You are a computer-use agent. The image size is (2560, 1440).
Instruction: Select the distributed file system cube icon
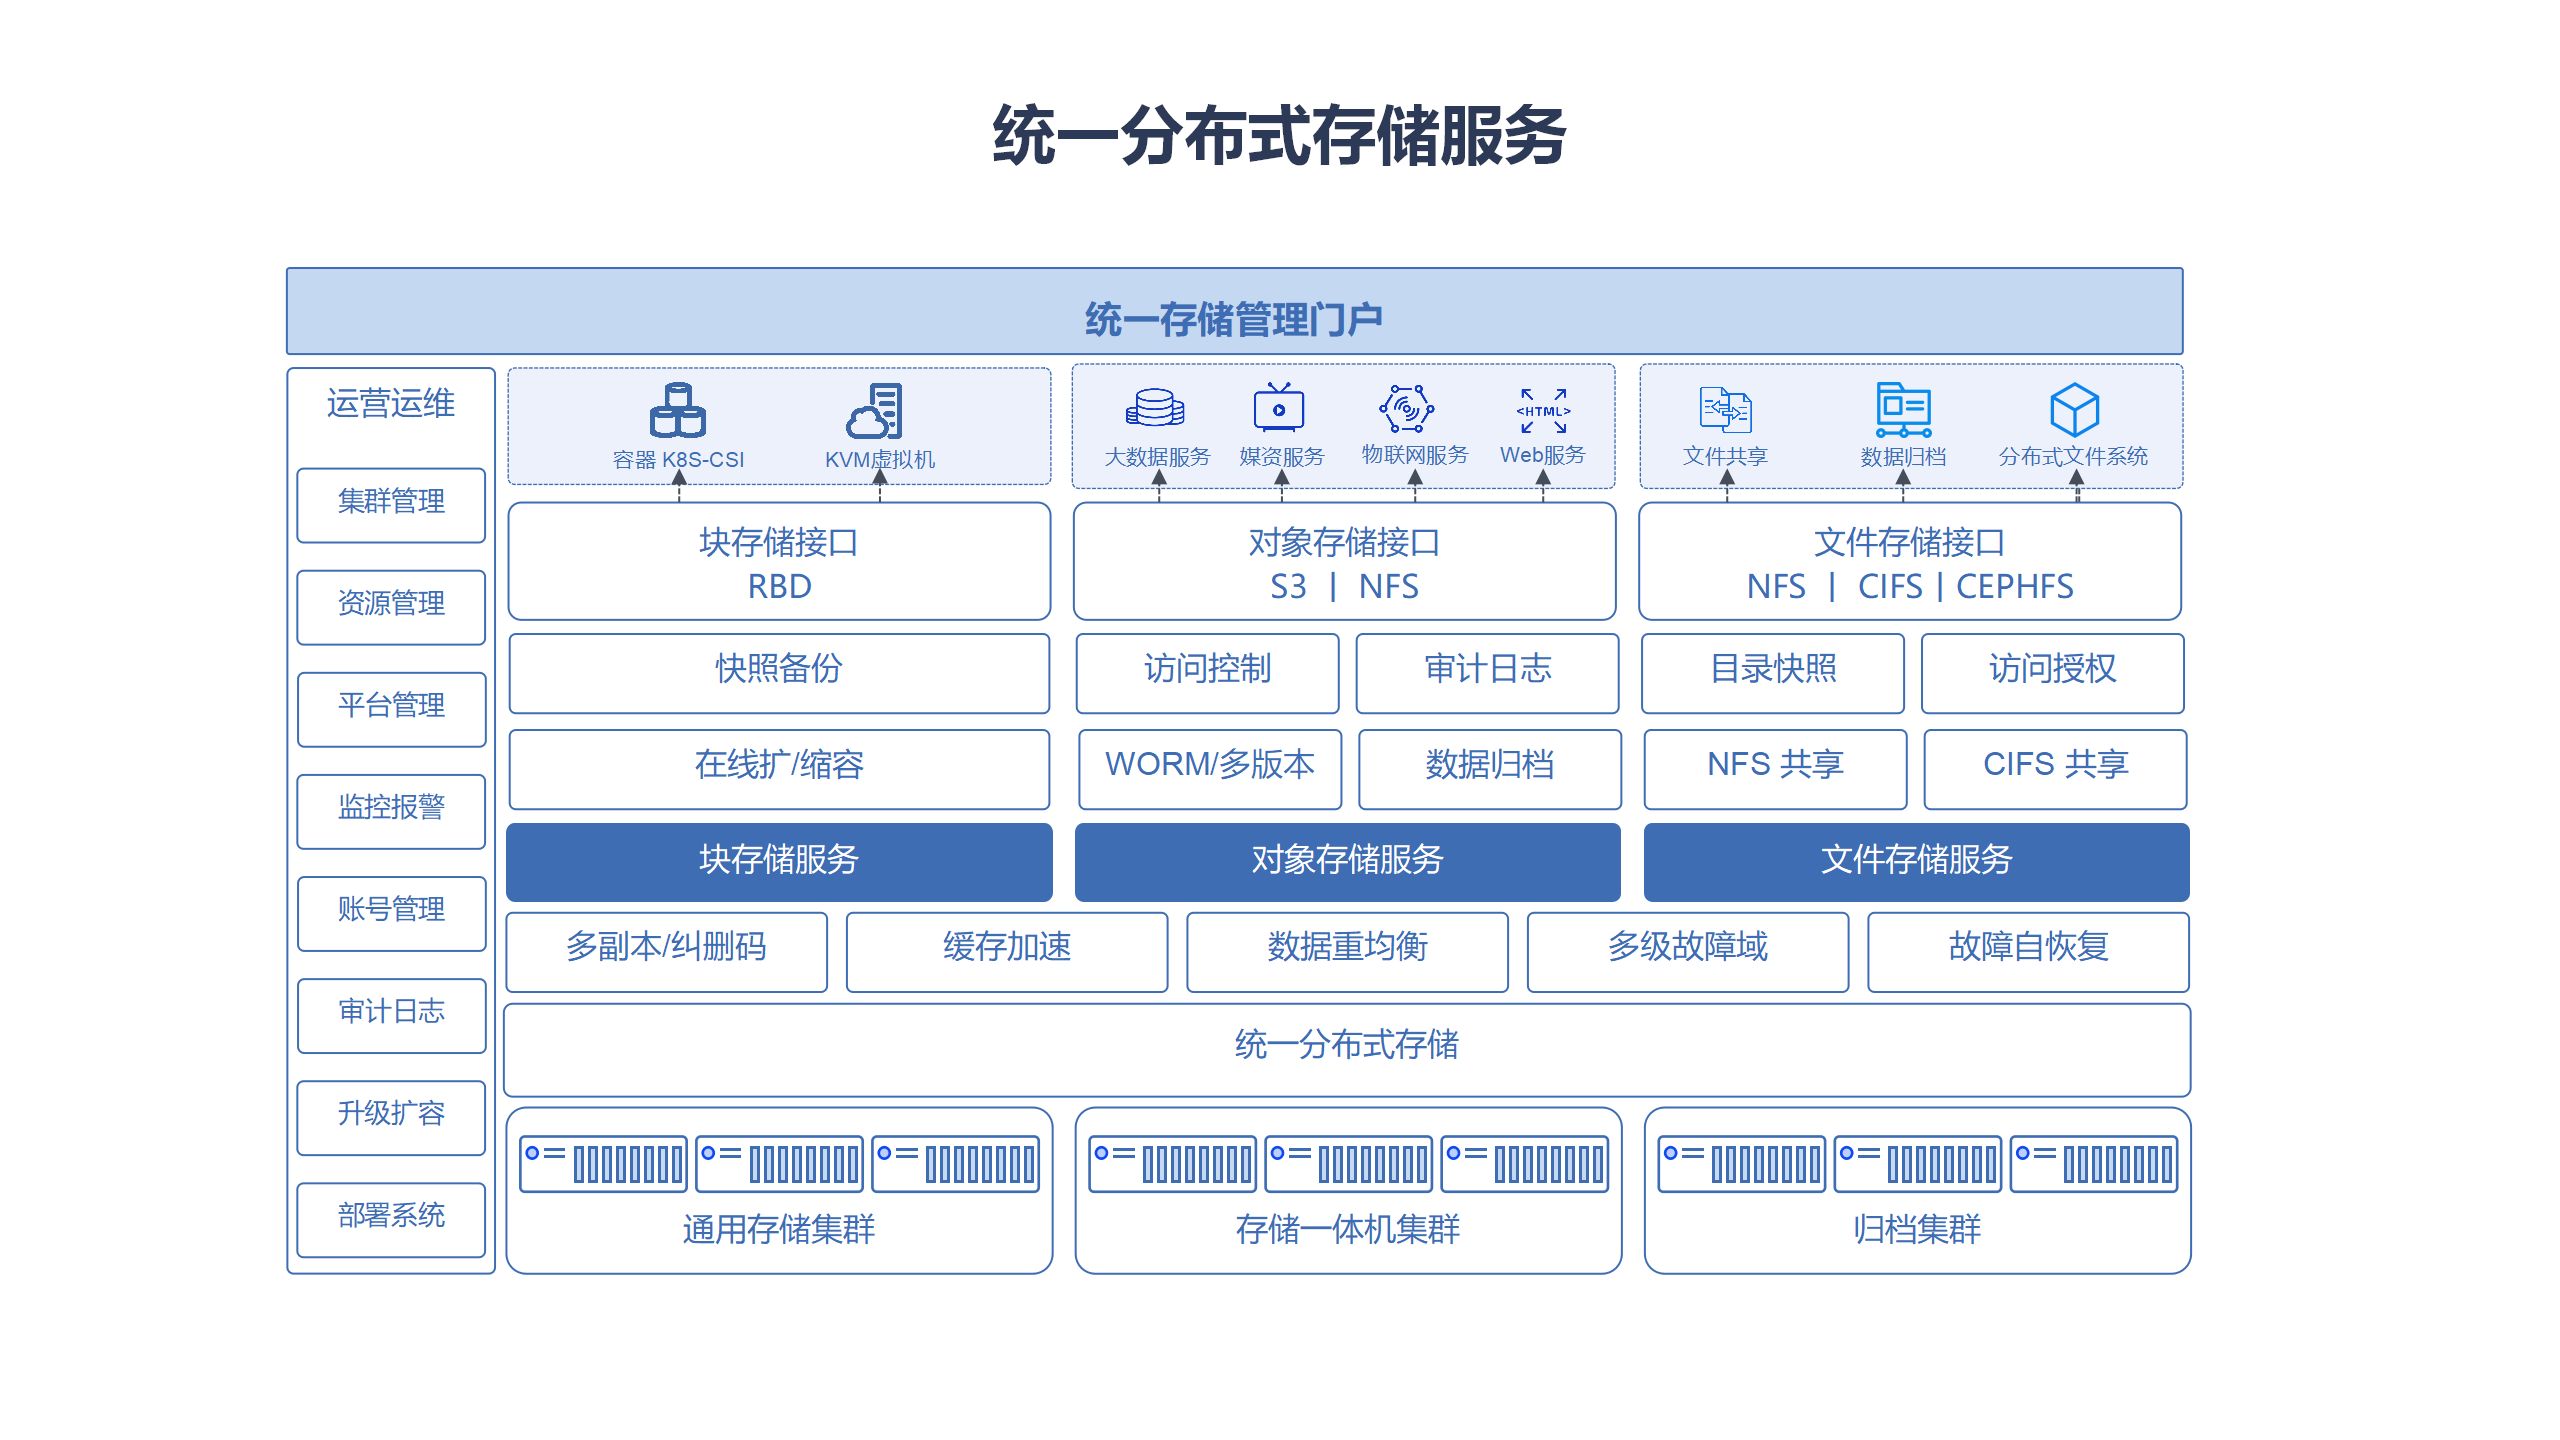pos(2074,409)
